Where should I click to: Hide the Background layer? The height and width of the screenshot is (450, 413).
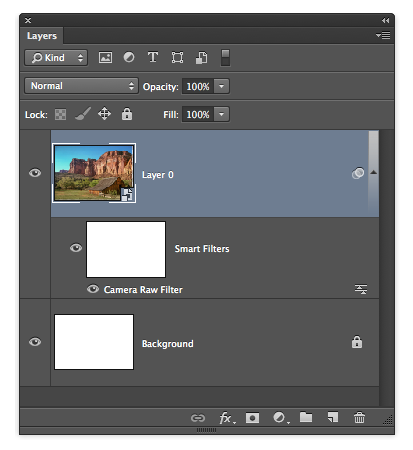35,342
